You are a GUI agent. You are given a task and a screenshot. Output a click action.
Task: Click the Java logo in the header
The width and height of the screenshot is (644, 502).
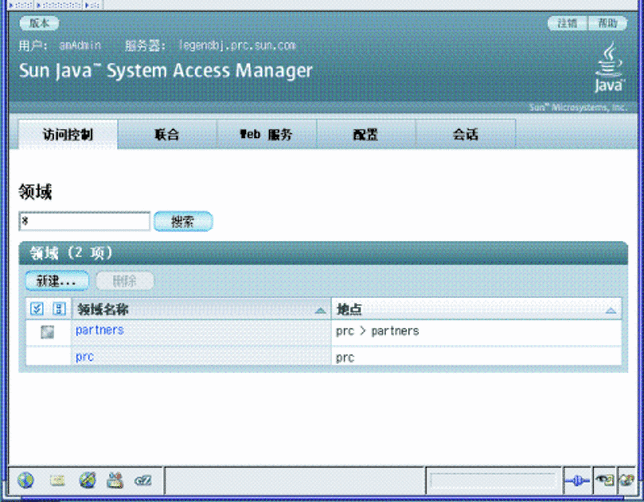(610, 67)
